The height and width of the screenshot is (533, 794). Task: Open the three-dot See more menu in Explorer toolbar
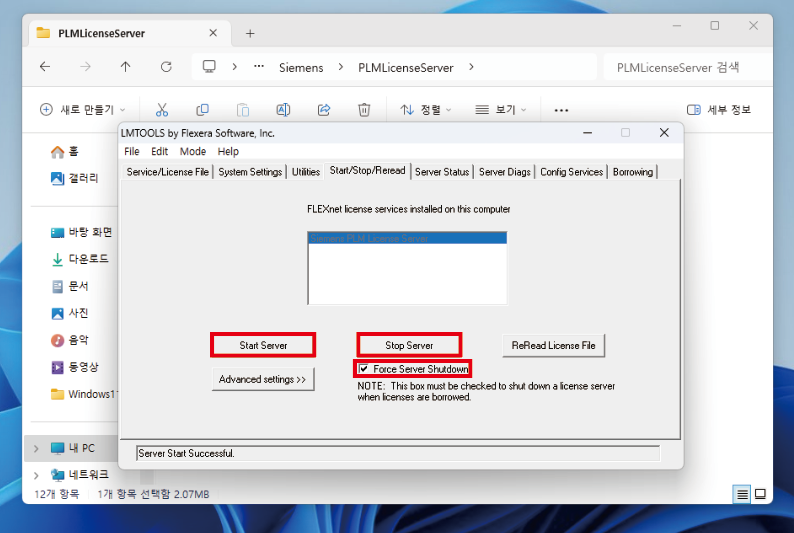(561, 110)
